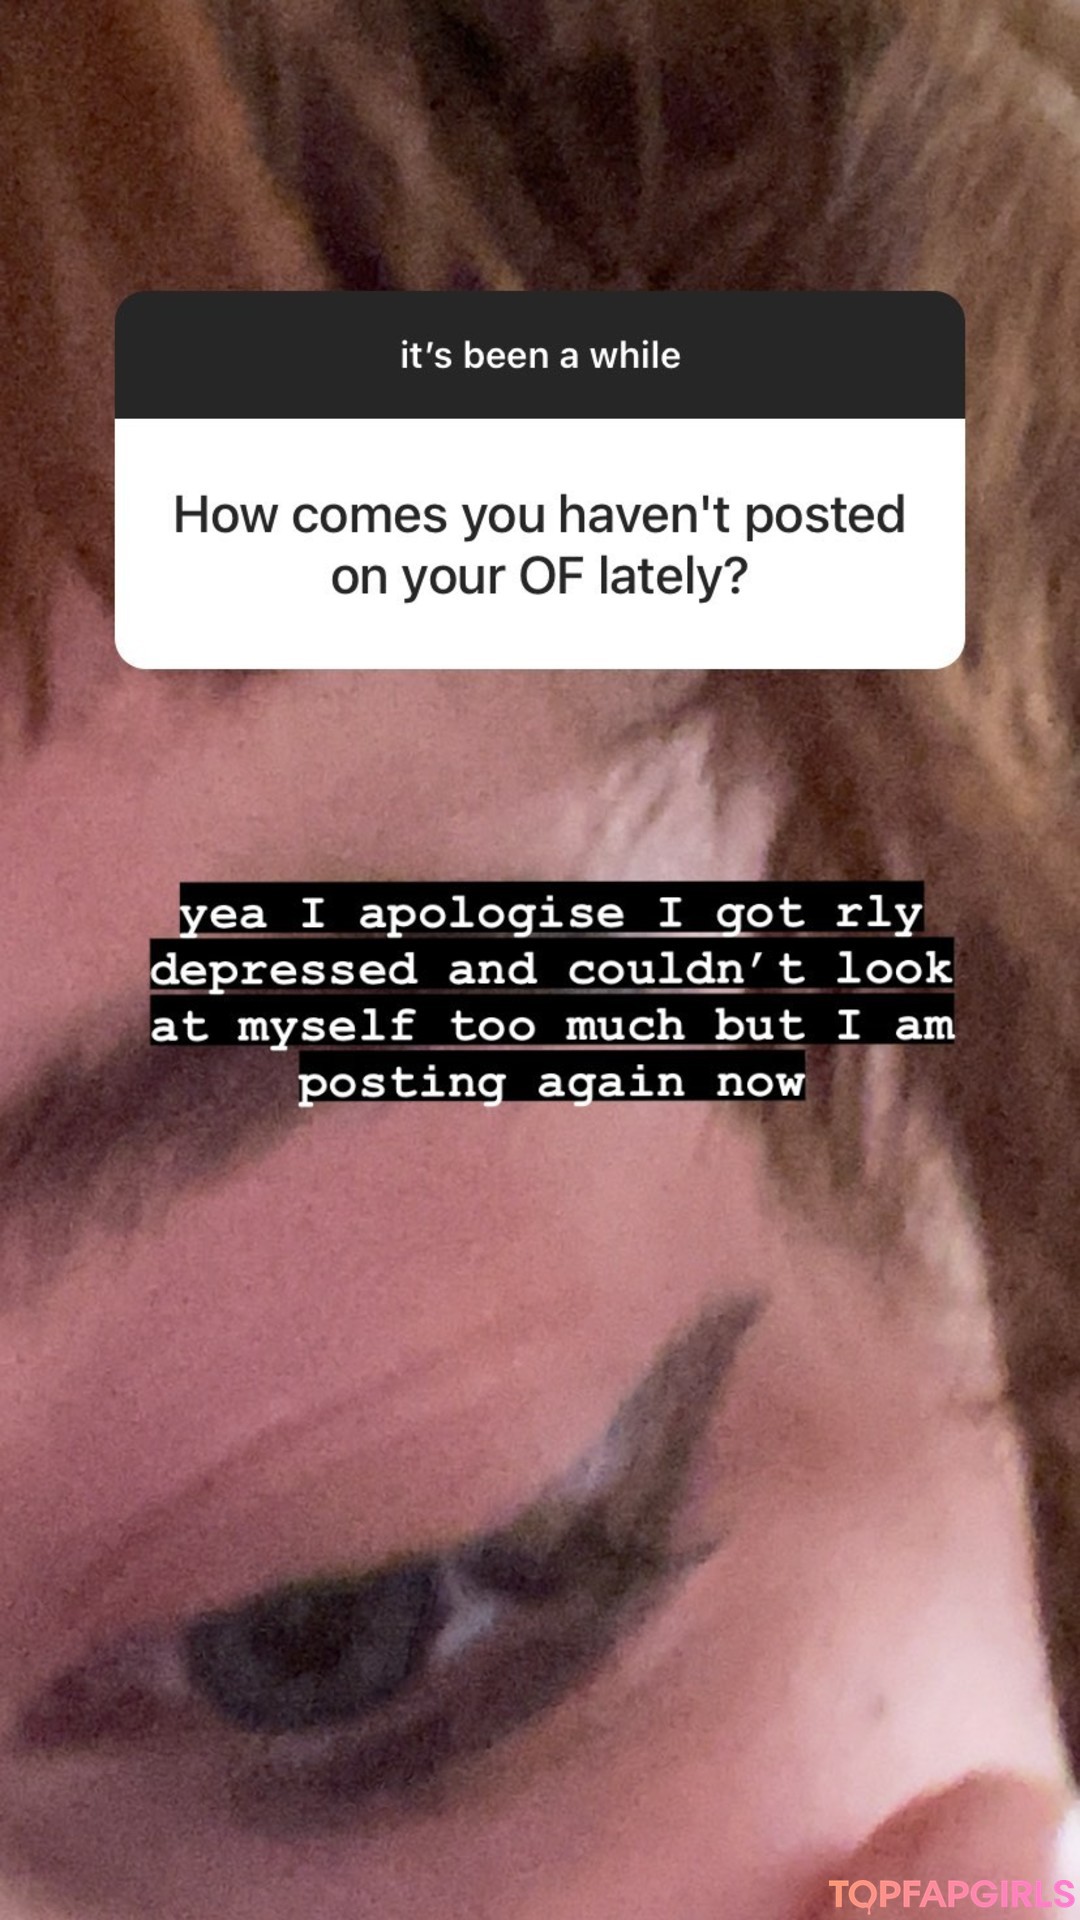
Task: Click the TOPFAPGIRLS watermark
Action: click(x=951, y=1893)
